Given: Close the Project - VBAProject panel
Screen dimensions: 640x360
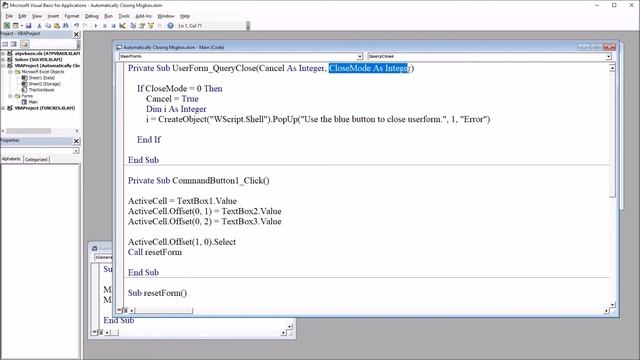Looking at the screenshot, I should [x=76, y=35].
